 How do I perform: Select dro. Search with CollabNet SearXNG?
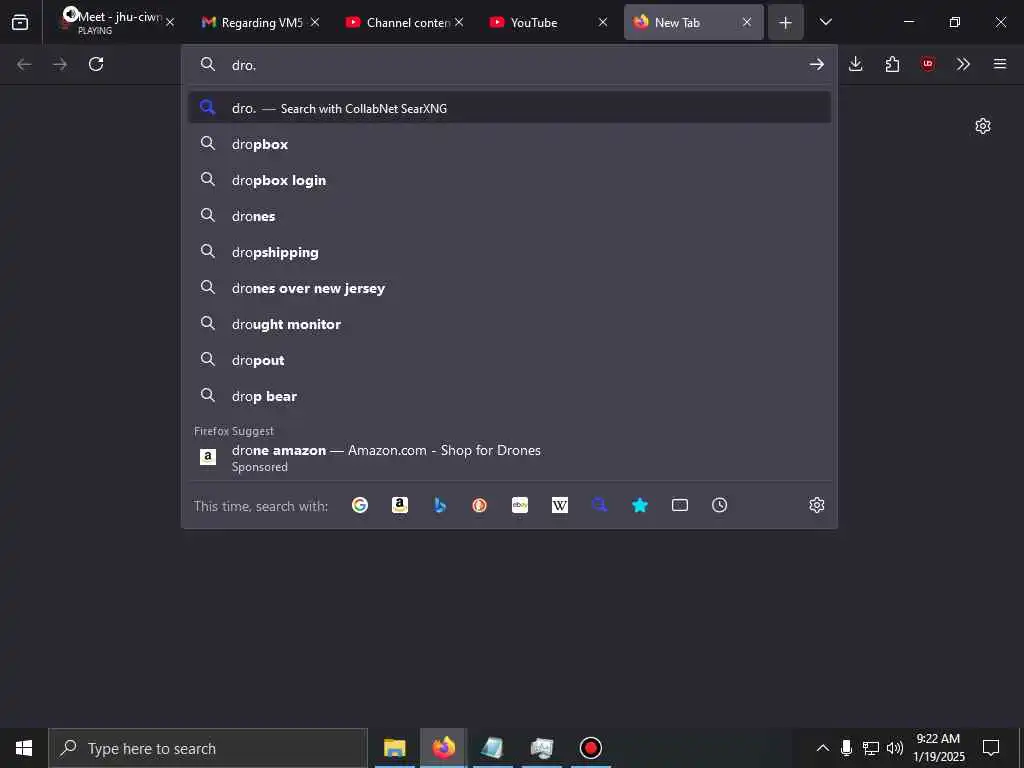(509, 108)
